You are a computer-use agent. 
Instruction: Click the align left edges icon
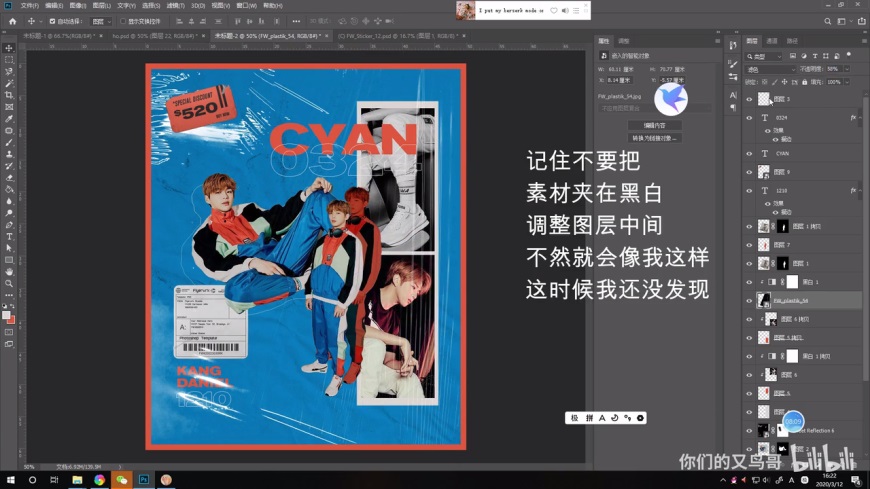coord(179,21)
